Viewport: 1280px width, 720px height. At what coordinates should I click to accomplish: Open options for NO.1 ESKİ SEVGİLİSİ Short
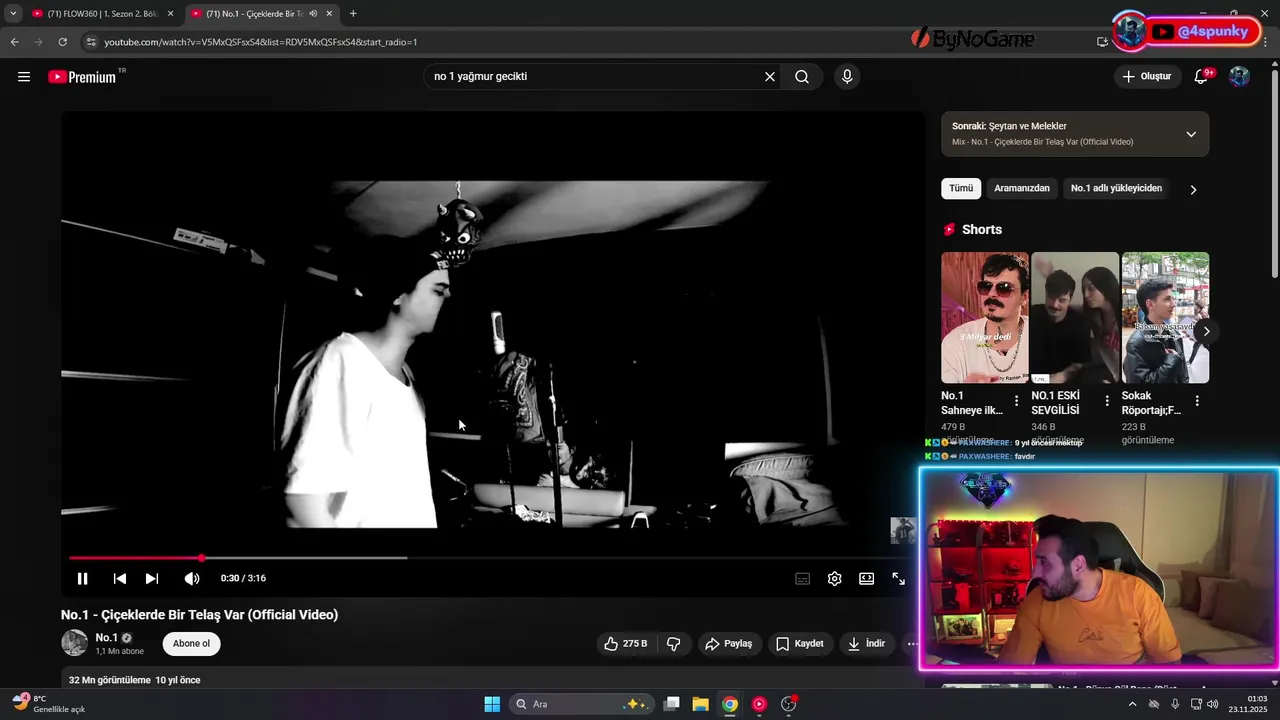(1106, 401)
